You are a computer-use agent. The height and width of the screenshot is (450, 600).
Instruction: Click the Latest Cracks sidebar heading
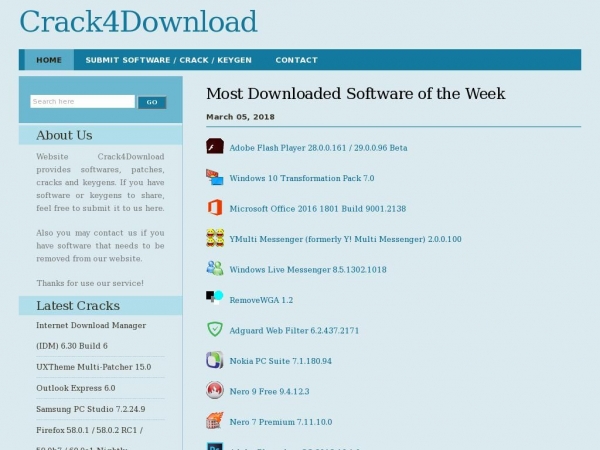coord(78,306)
